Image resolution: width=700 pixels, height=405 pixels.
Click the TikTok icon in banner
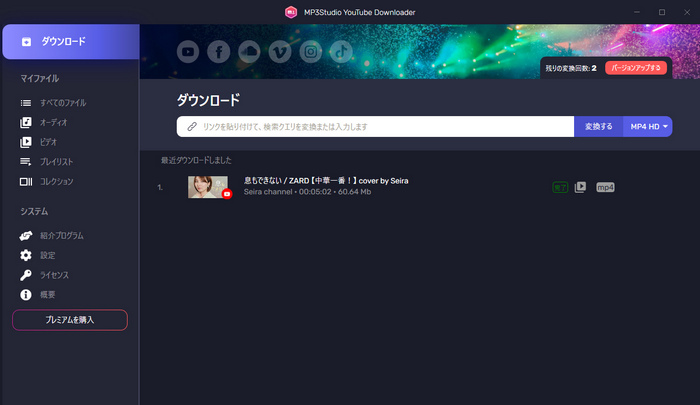coord(341,51)
